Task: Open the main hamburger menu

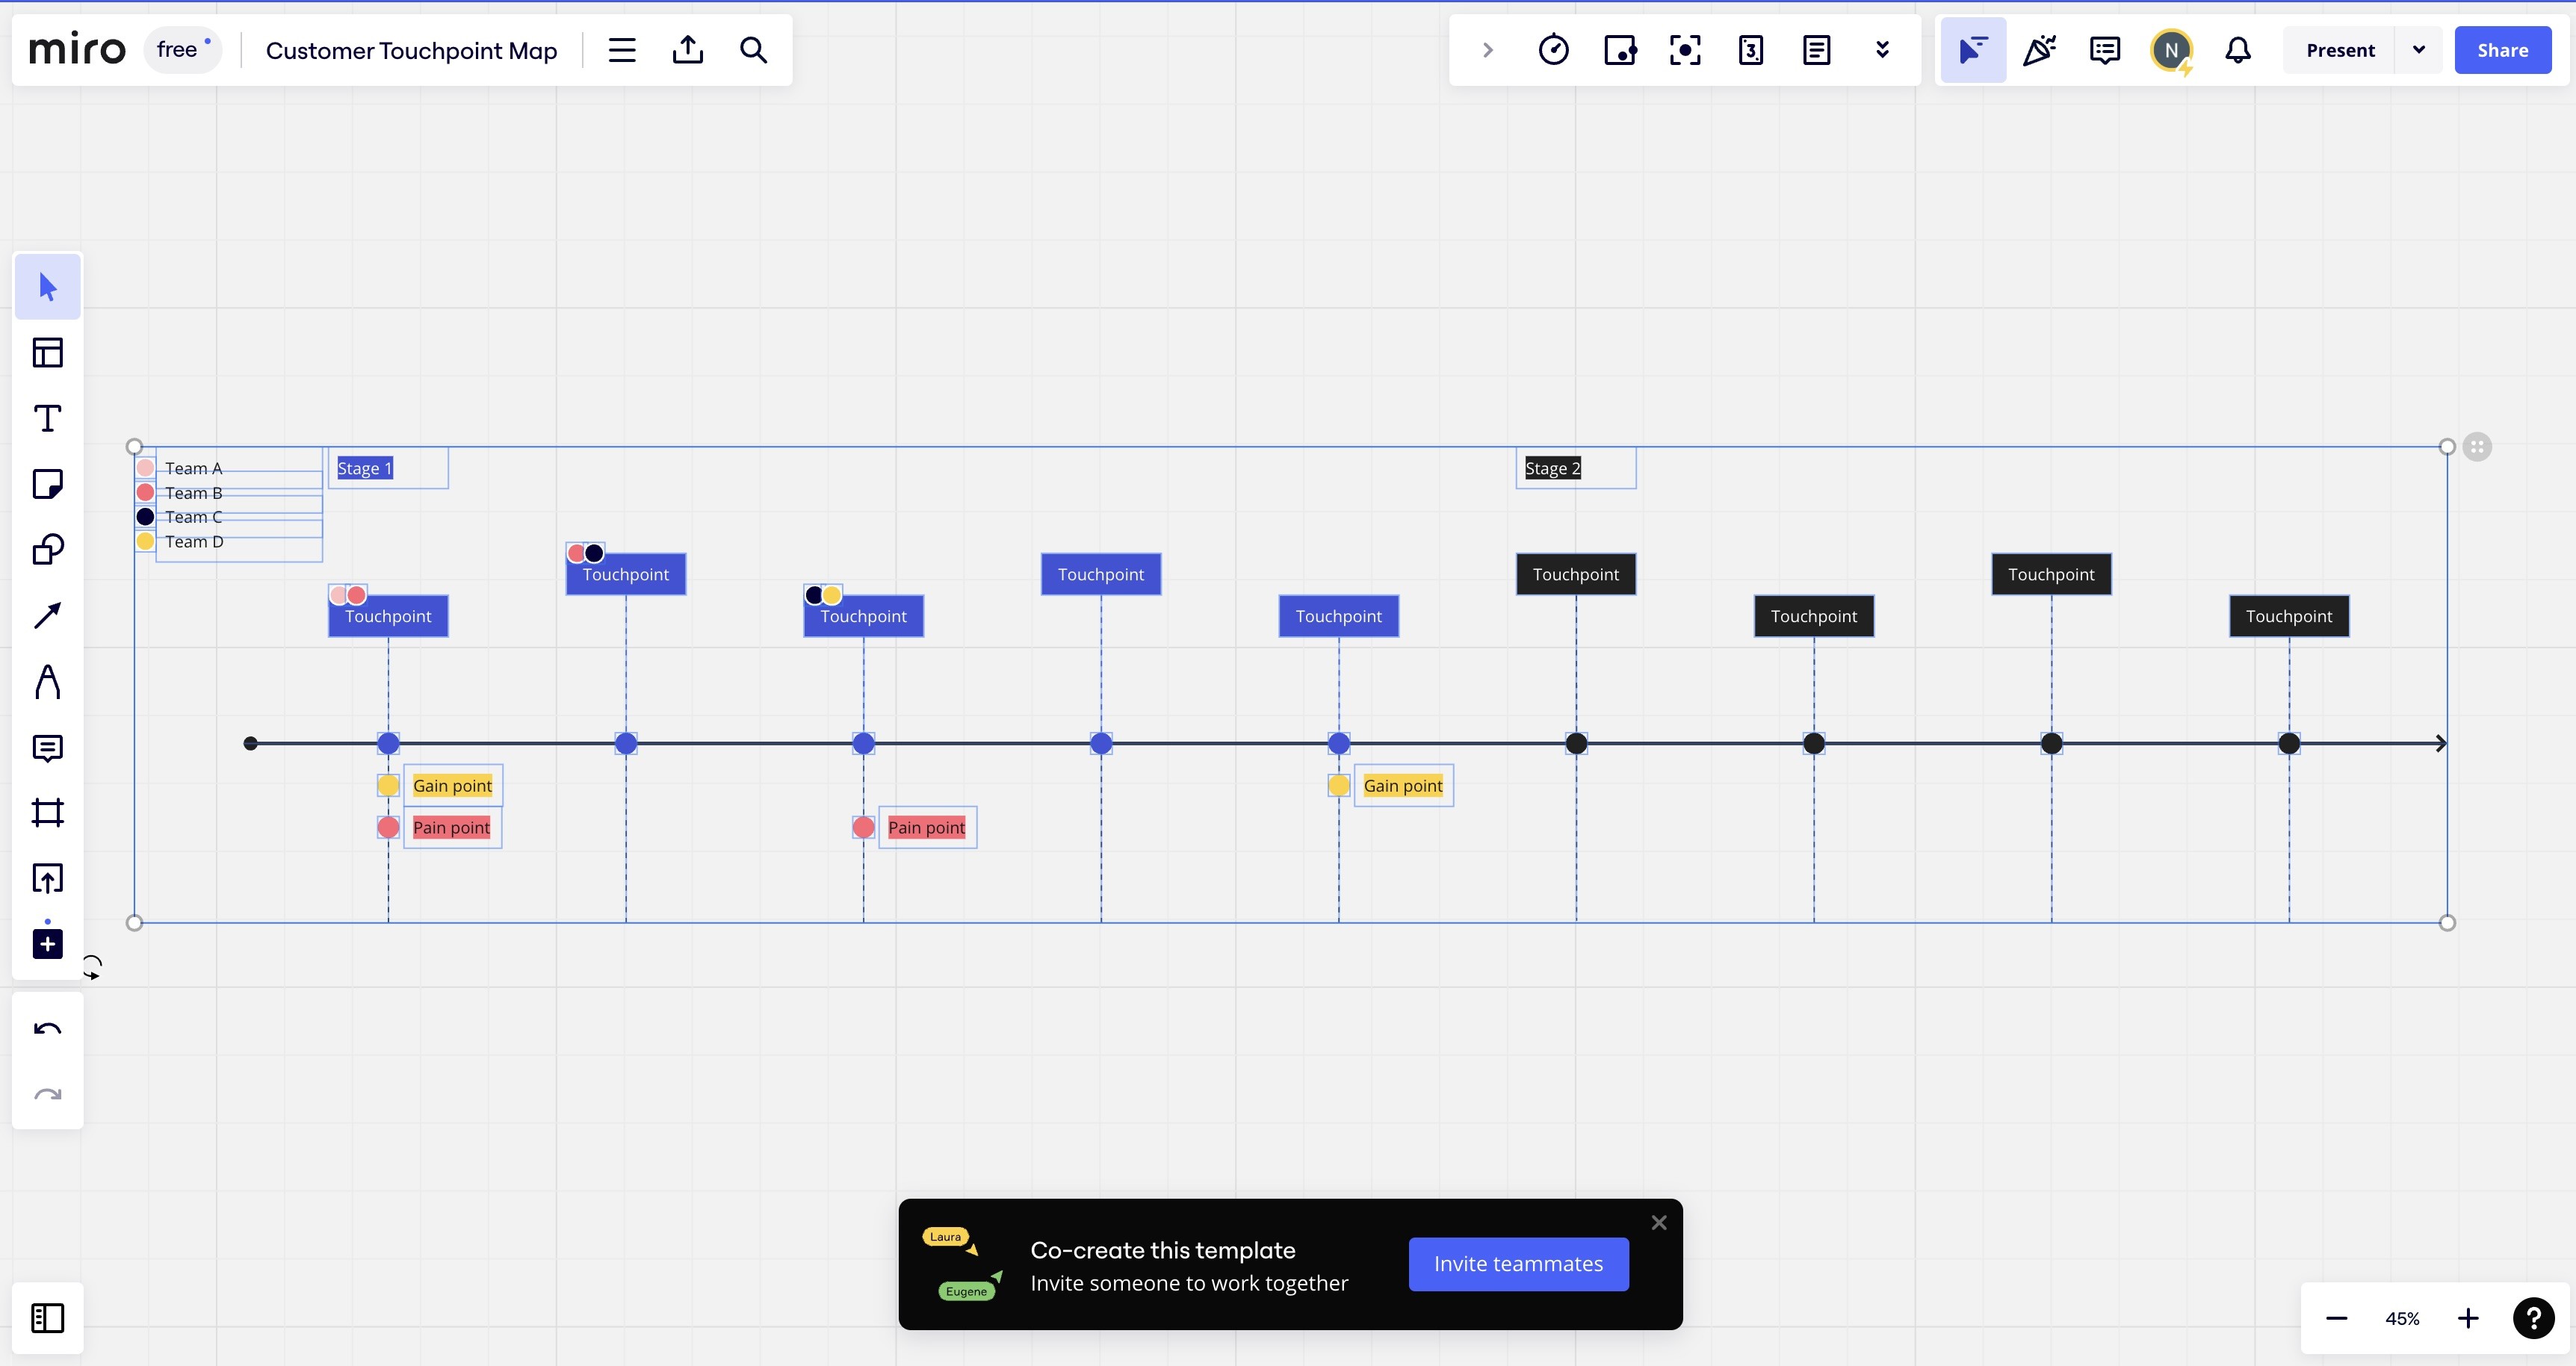Action: 622,50
